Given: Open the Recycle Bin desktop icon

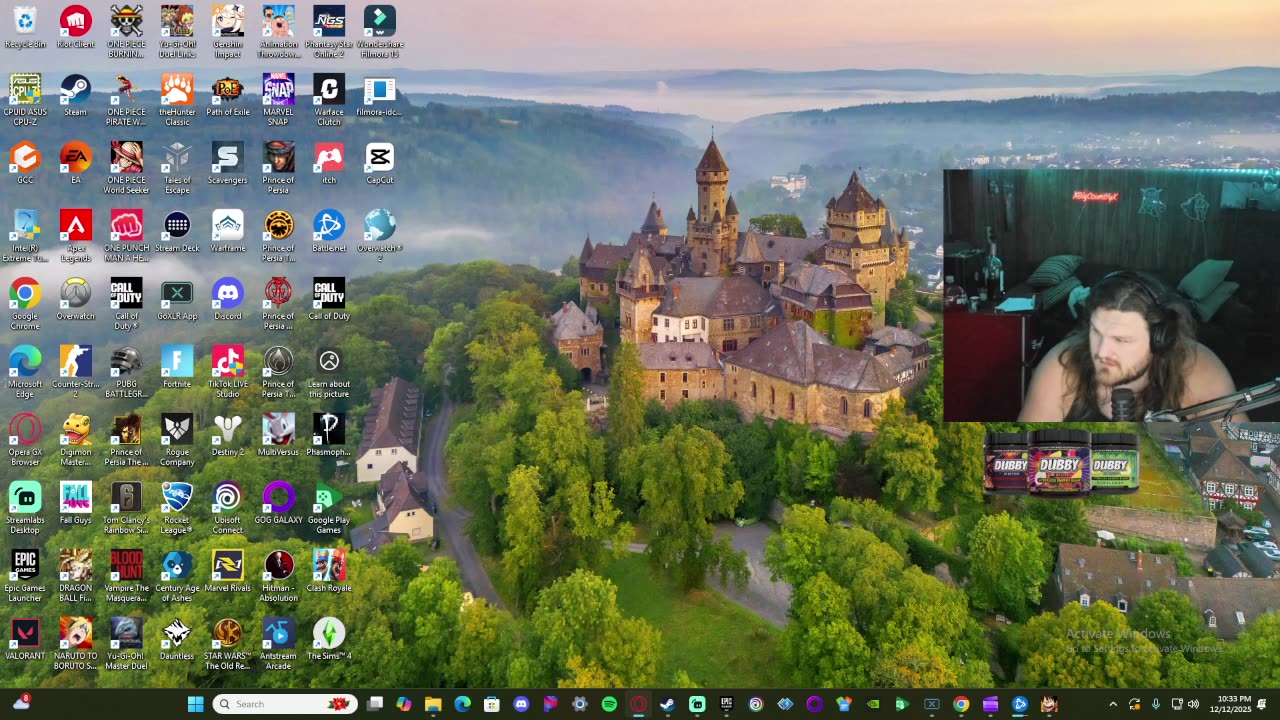Looking at the screenshot, I should pyautogui.click(x=25, y=28).
